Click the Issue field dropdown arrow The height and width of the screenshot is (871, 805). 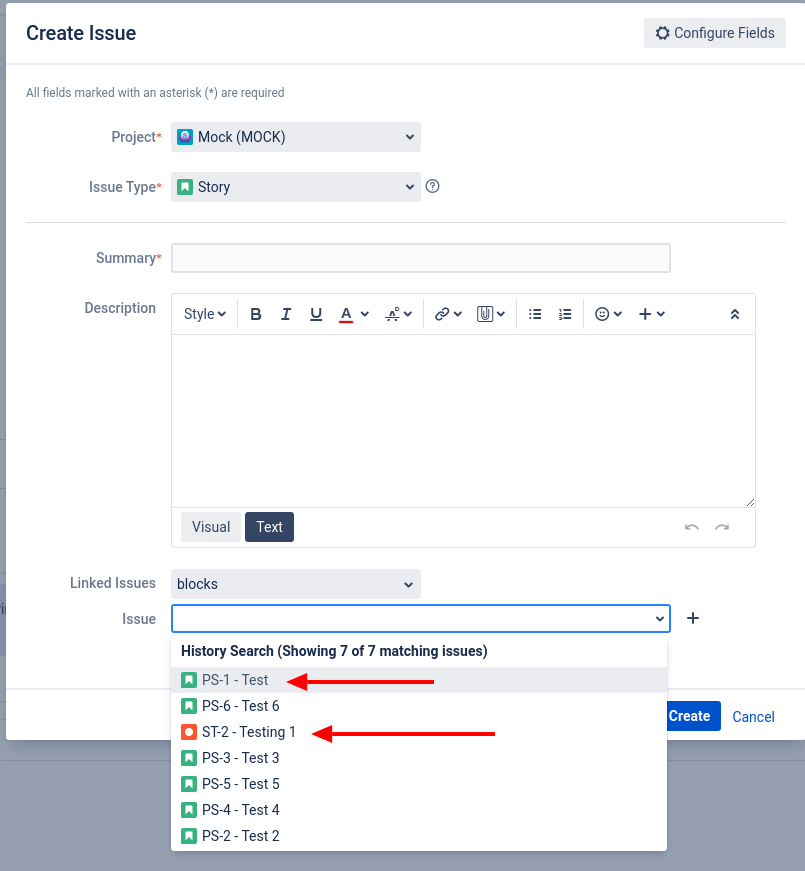point(659,618)
